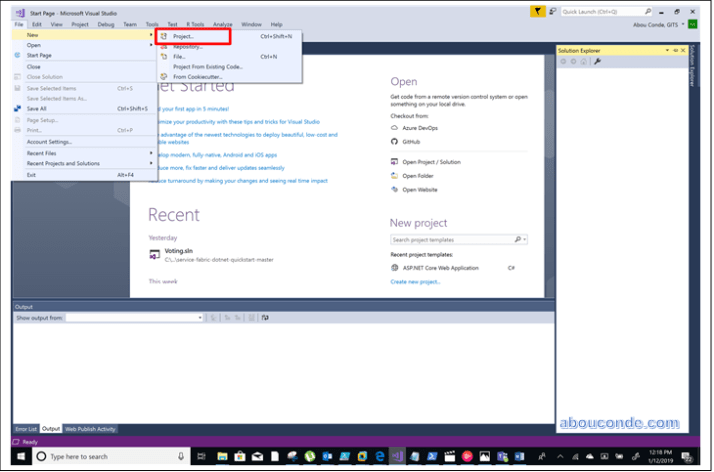Click the Solution Explorer home icon
The height and width of the screenshot is (472, 714).
point(583,61)
